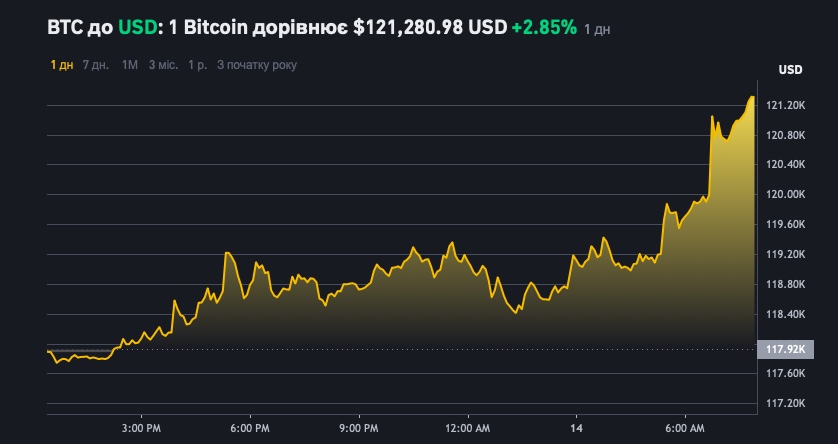Viewport: 838px width, 444px height.
Task: Switch chart to 1M range
Action: (x=130, y=65)
